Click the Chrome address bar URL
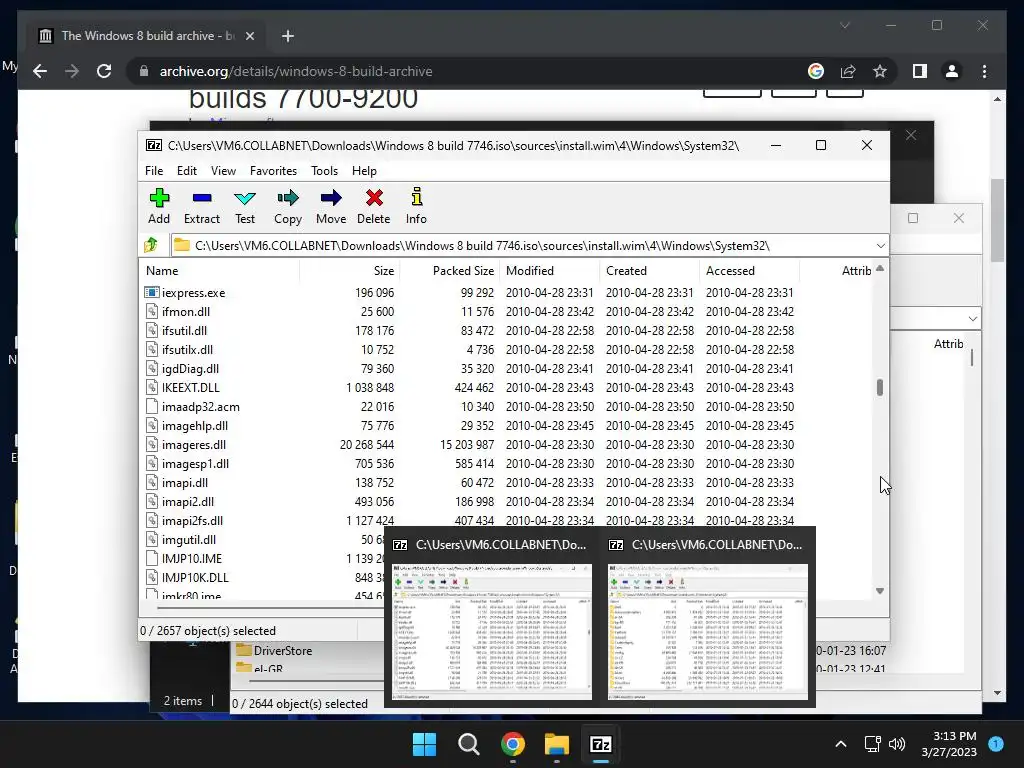This screenshot has height=768, width=1024. 296,71
